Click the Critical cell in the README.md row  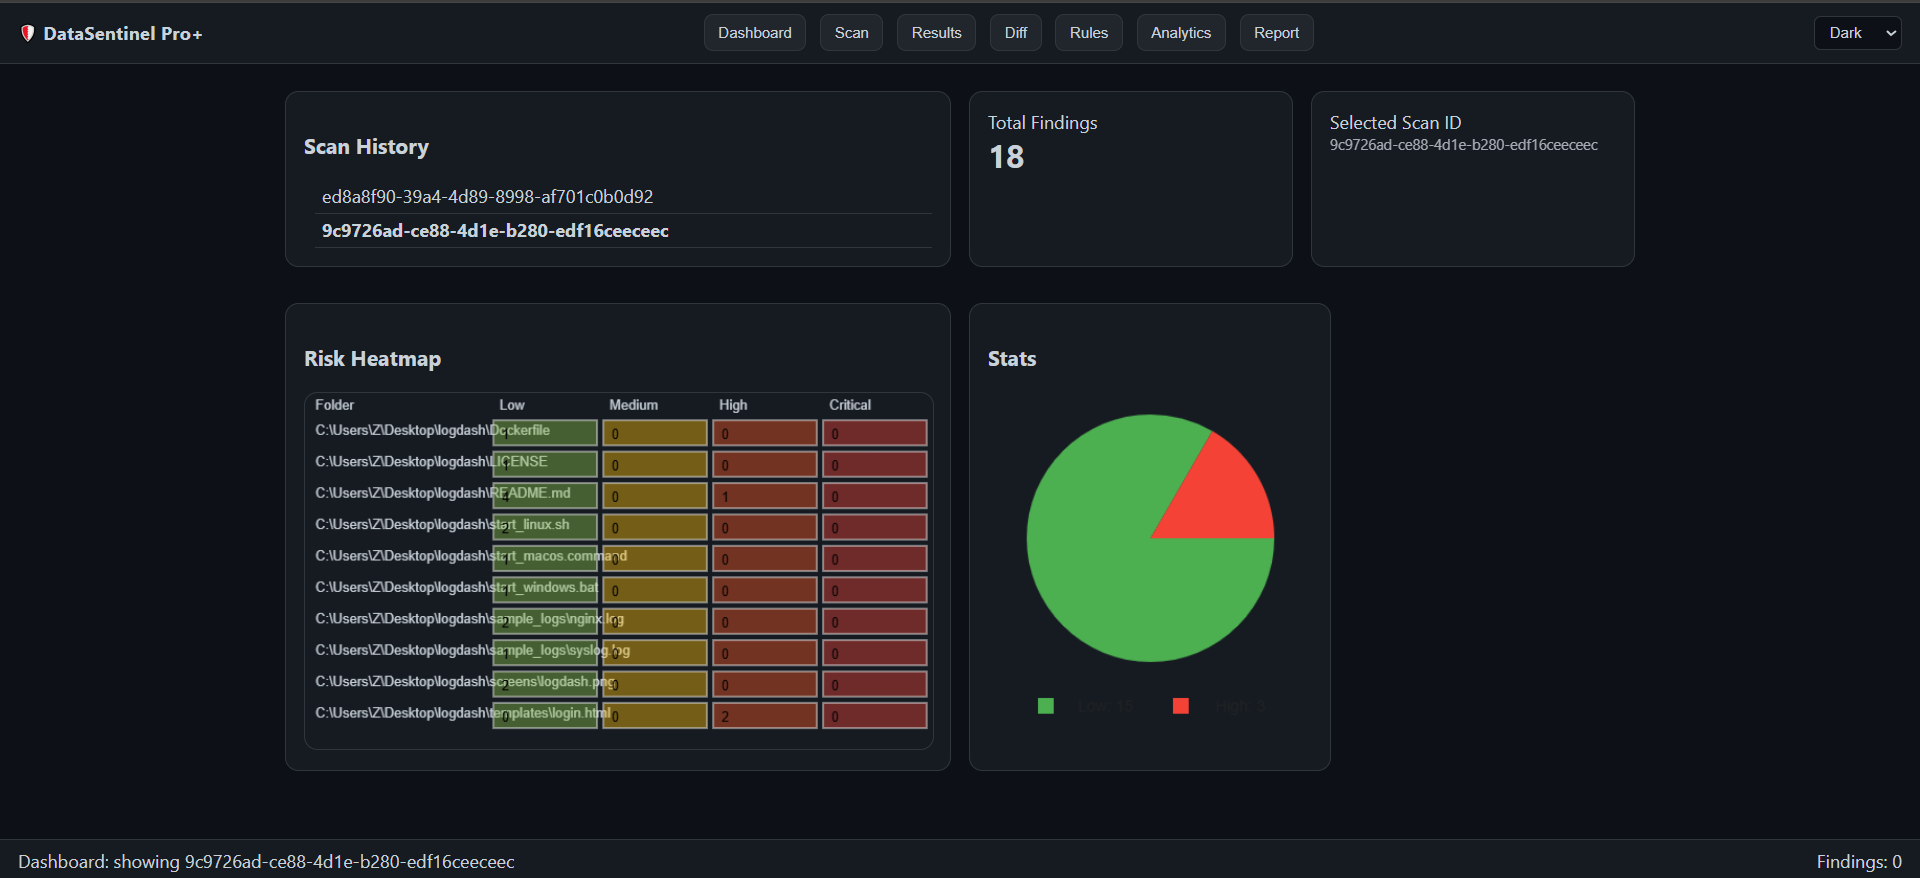pyautogui.click(x=875, y=496)
